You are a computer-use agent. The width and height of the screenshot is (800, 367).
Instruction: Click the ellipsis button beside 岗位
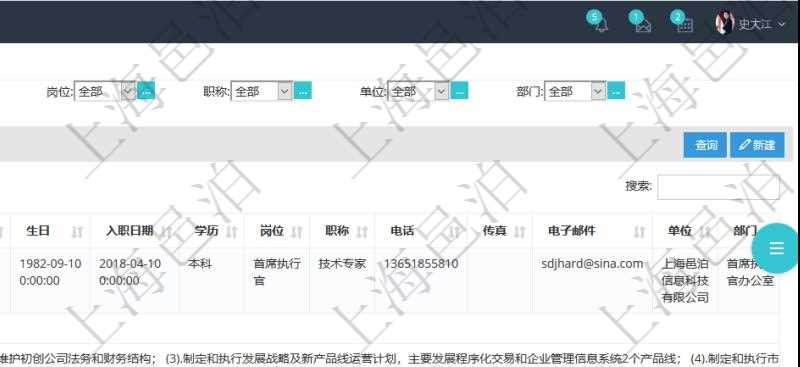point(146,91)
